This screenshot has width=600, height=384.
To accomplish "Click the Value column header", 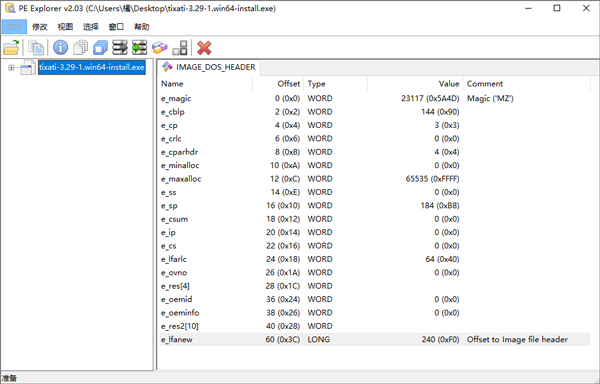I will (415, 84).
